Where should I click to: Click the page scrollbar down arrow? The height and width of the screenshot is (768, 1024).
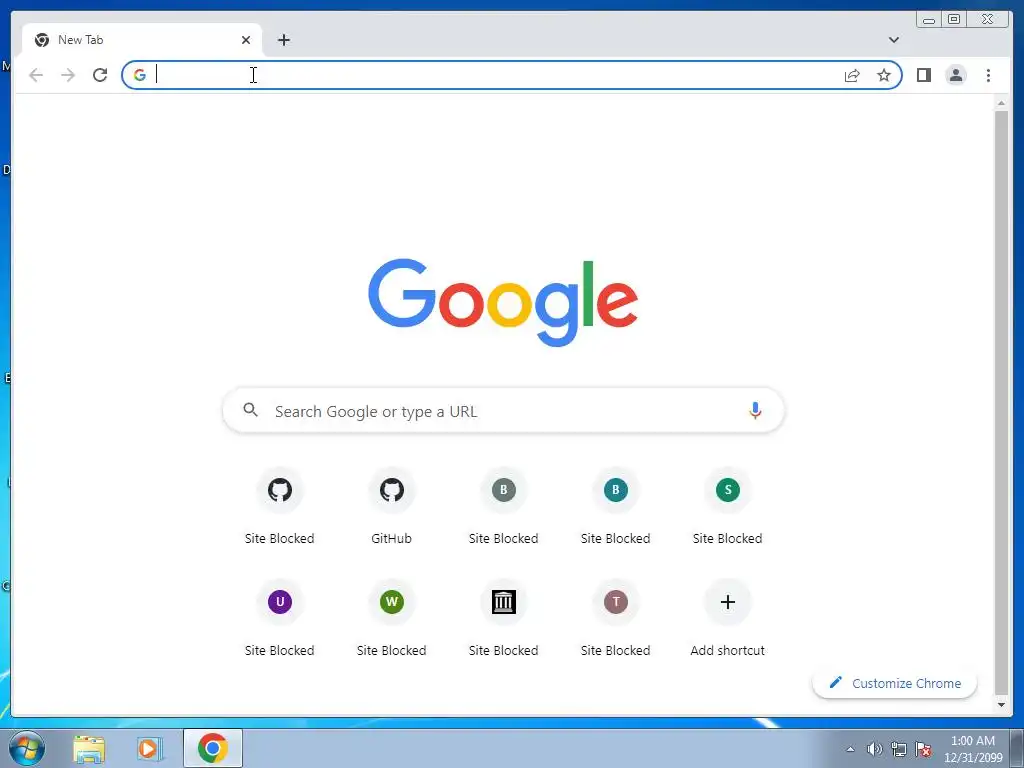click(1001, 705)
